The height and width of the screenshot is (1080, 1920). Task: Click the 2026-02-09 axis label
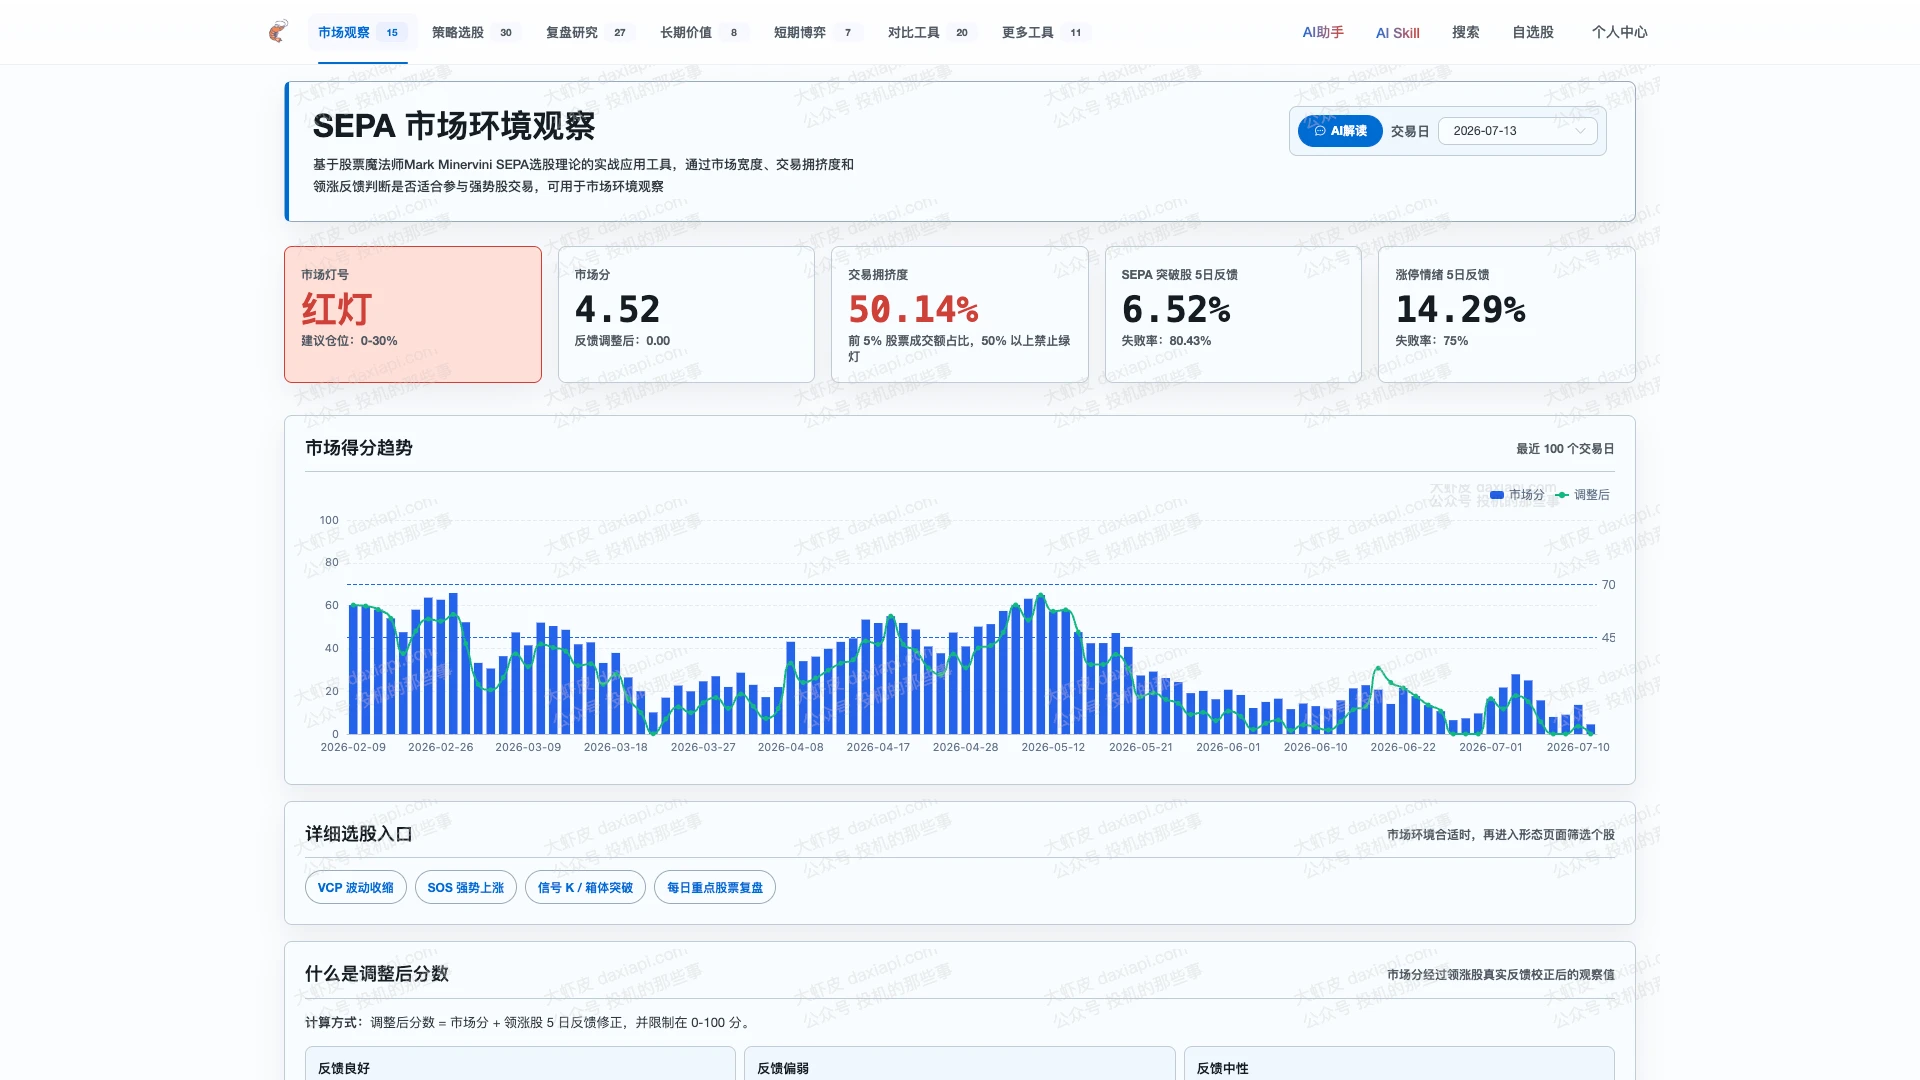[353, 747]
